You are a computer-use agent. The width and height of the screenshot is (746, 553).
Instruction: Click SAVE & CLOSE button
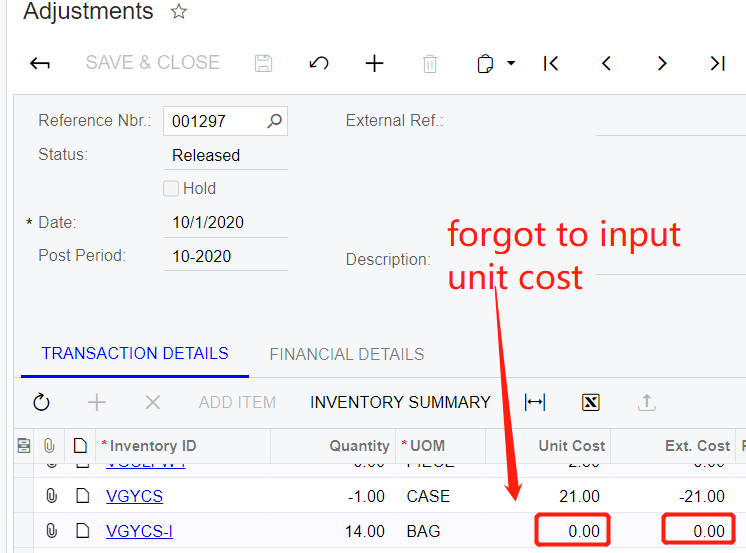tap(153, 62)
